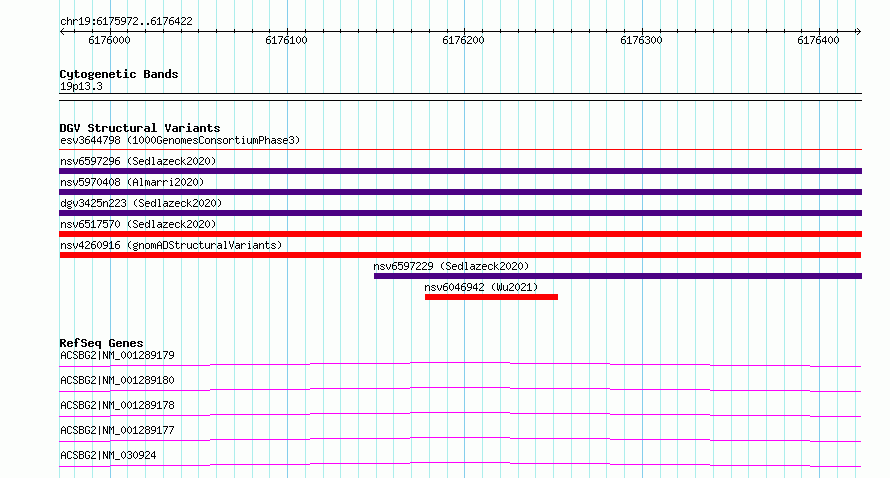Open variant dgv3425n223 (Sedlazeck2020) label

tap(141, 203)
